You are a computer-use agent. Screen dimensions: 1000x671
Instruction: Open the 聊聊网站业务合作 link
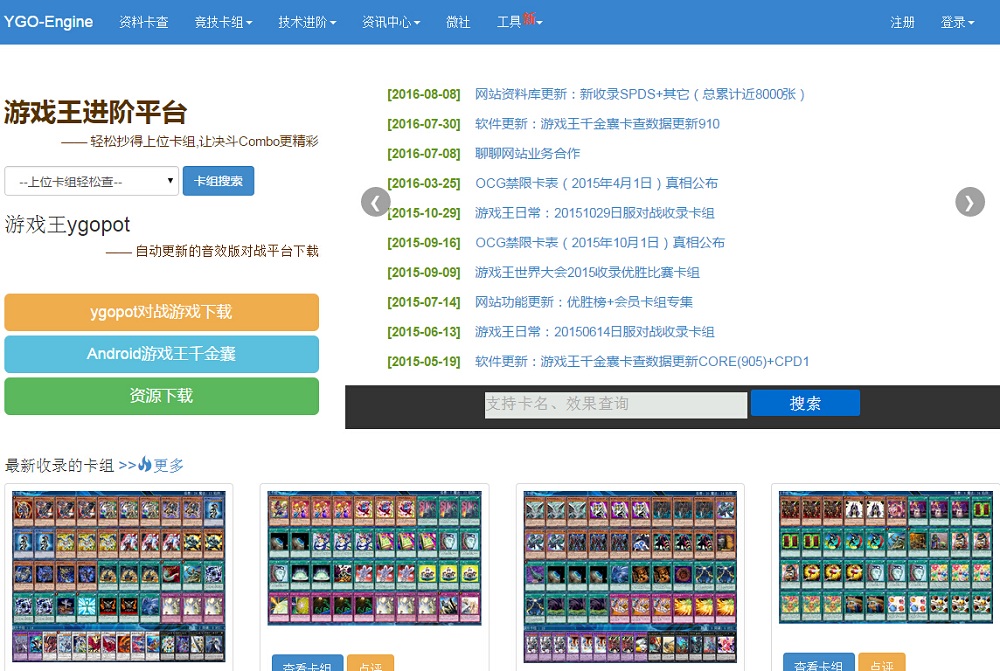pos(527,154)
